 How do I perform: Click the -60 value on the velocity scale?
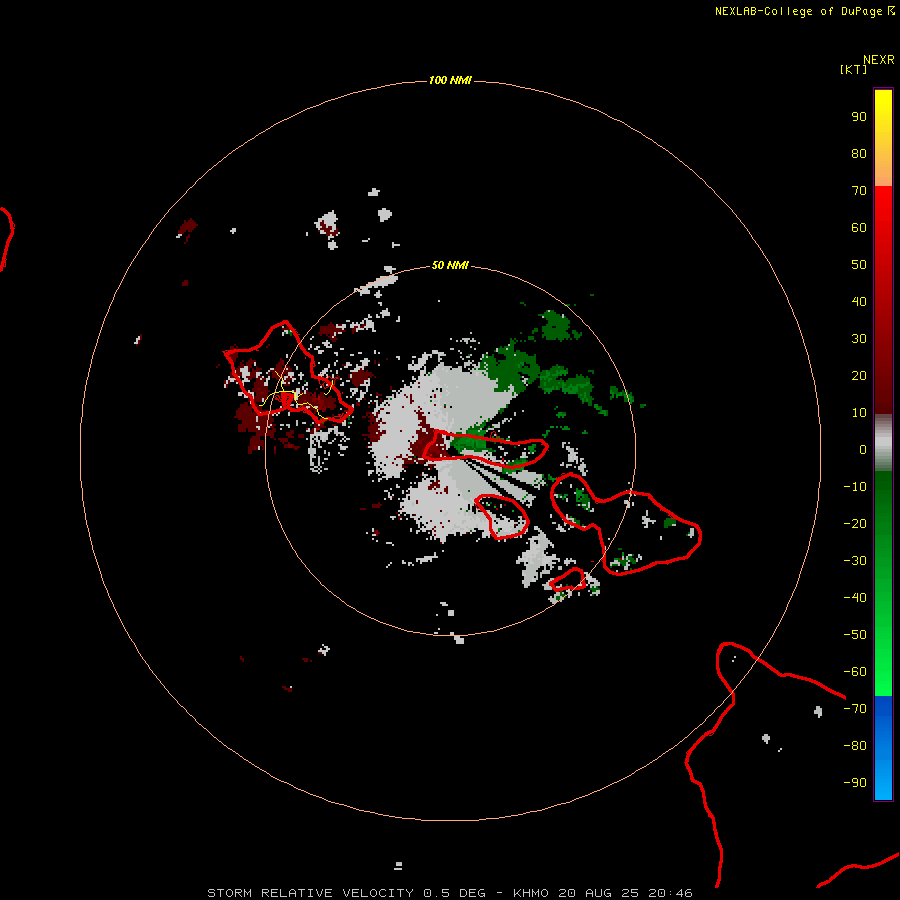click(855, 672)
